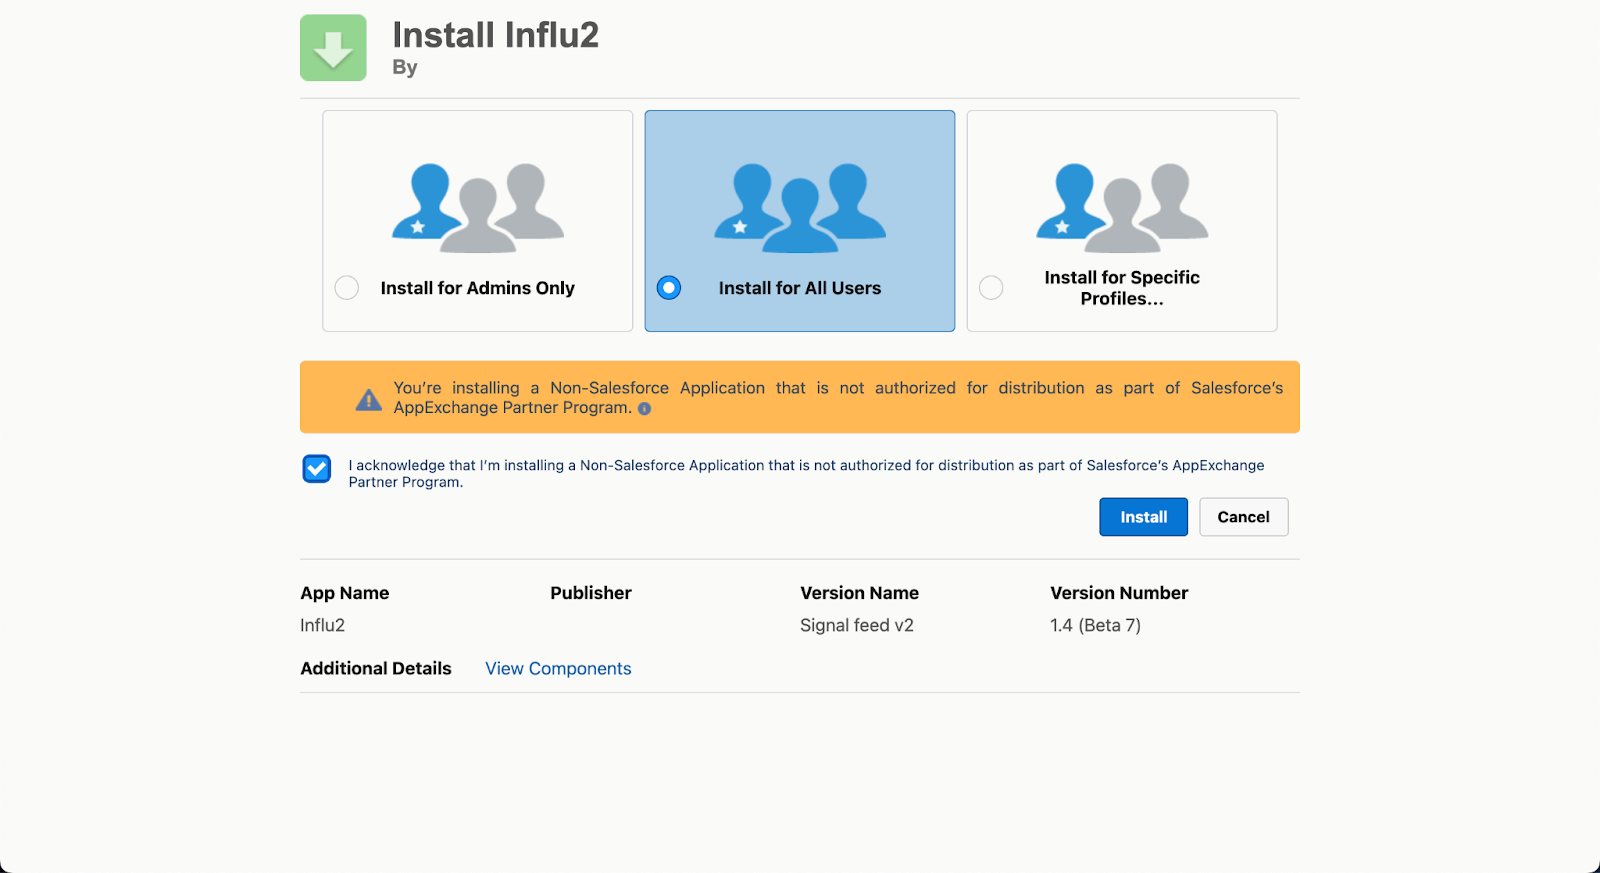Click the Version Name column header
1600x873 pixels.
(x=859, y=593)
